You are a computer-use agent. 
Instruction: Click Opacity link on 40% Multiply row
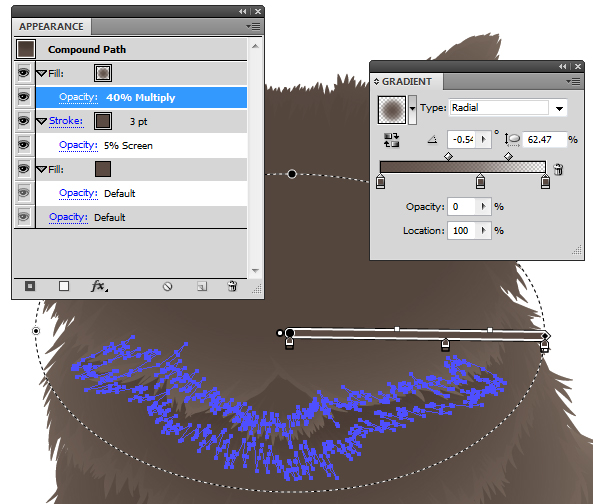click(x=79, y=97)
